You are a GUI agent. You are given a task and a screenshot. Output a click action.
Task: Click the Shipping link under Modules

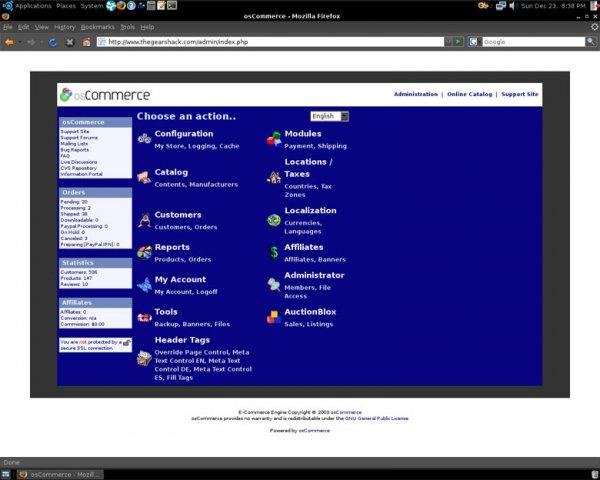coord(332,146)
